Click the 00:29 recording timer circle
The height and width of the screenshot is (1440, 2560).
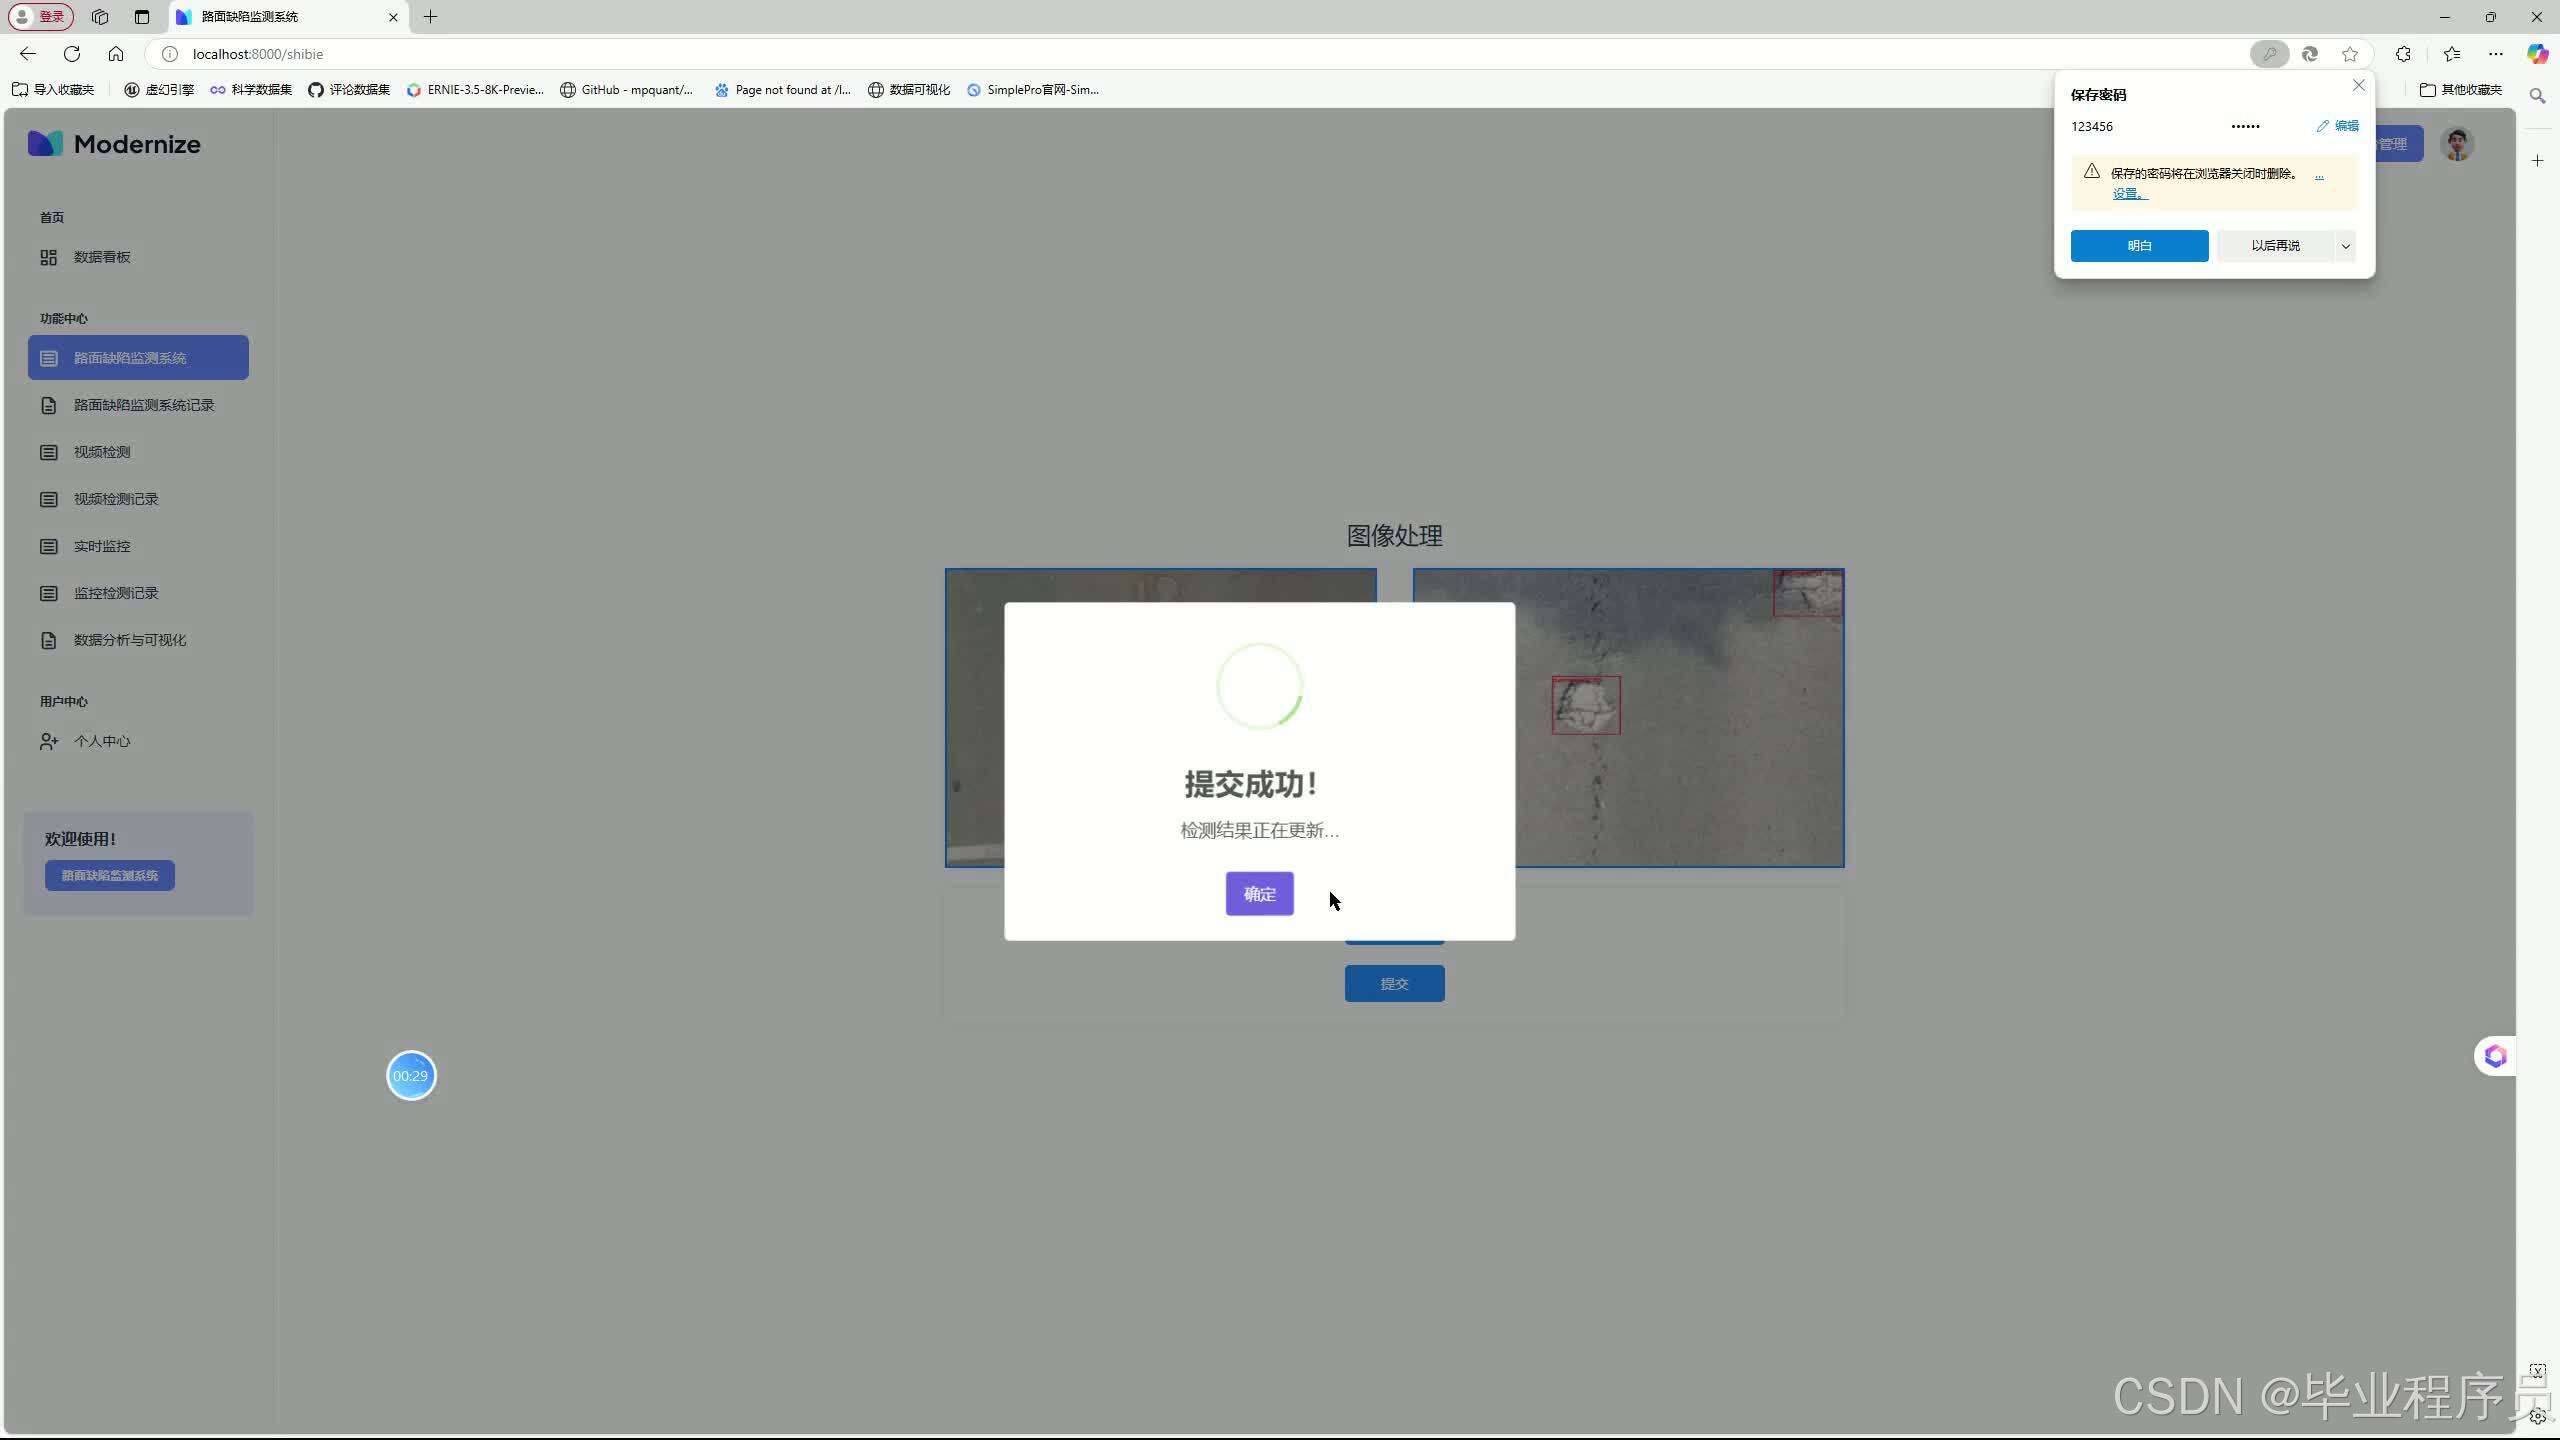[x=411, y=1075]
